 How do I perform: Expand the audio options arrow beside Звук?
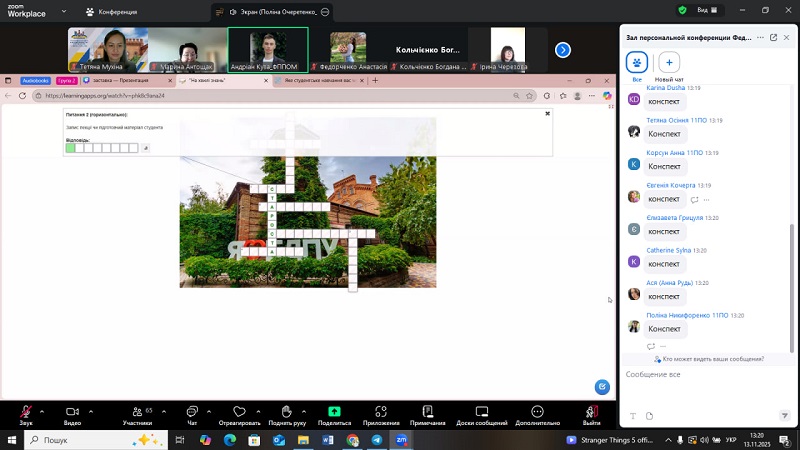pos(43,410)
